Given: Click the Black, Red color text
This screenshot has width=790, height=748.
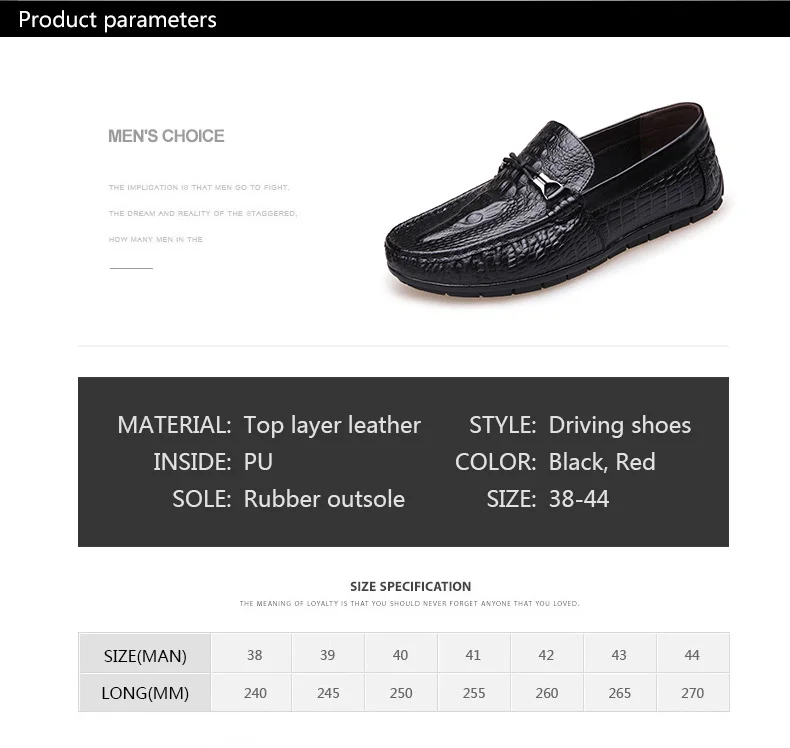Looking at the screenshot, I should [601, 462].
